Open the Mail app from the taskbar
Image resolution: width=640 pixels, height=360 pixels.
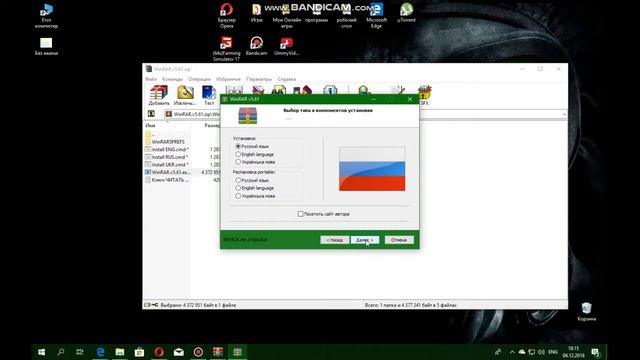(x=178, y=352)
